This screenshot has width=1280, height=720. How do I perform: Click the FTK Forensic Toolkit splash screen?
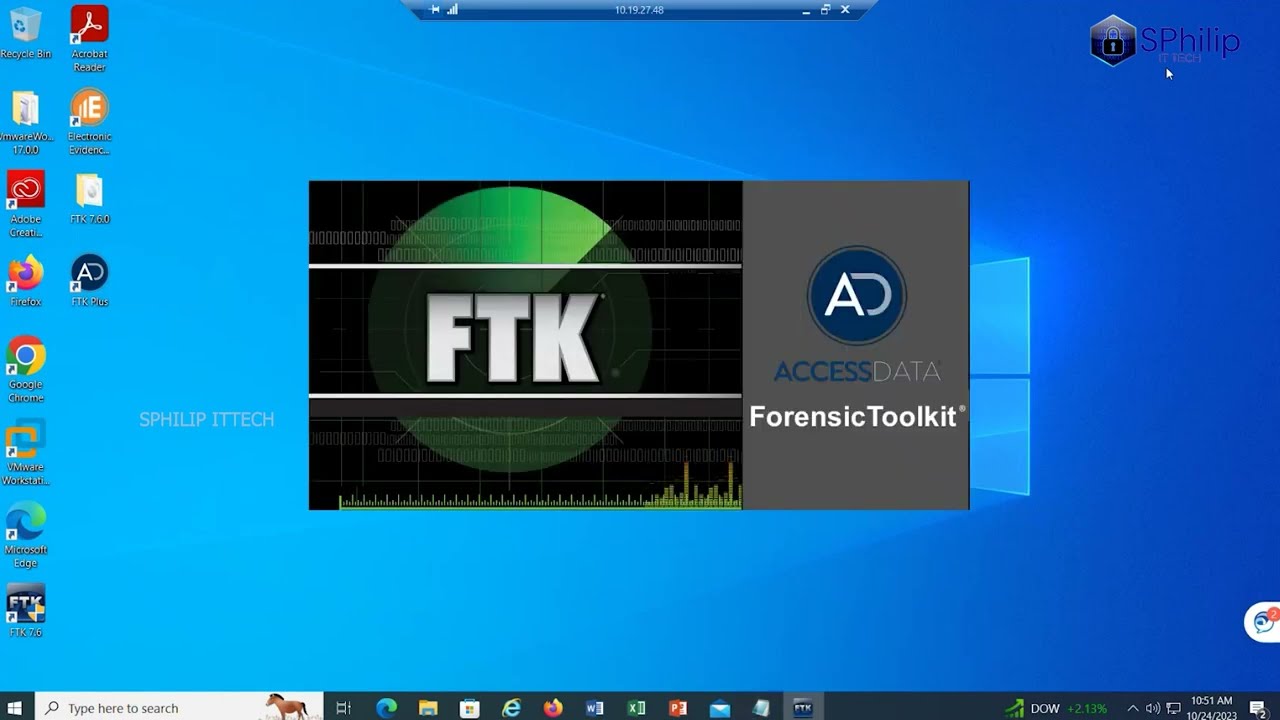[x=639, y=345]
